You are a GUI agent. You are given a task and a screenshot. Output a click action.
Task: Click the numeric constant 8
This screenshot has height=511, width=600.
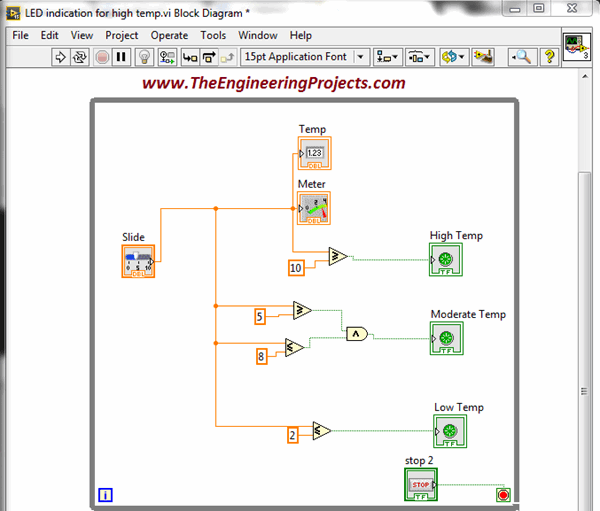click(x=261, y=357)
